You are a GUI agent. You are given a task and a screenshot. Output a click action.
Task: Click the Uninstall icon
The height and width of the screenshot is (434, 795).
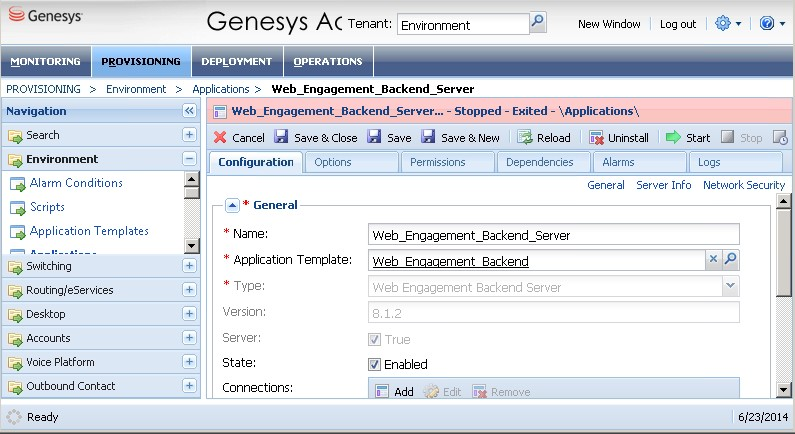coord(596,137)
